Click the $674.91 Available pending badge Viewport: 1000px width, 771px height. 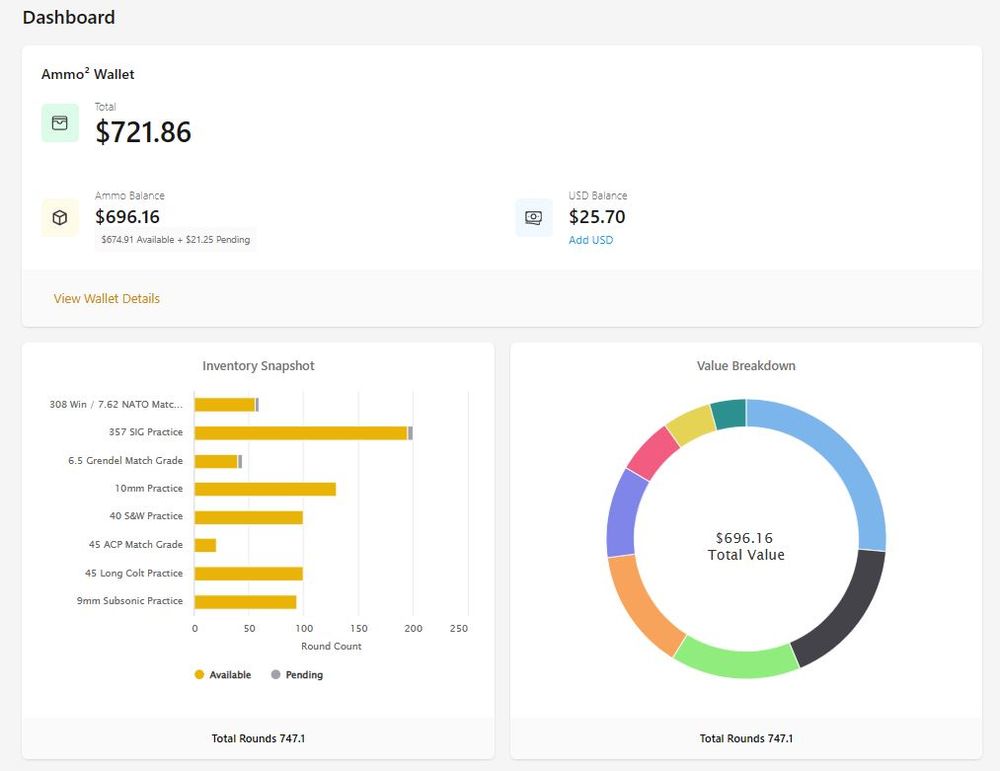click(x=175, y=240)
